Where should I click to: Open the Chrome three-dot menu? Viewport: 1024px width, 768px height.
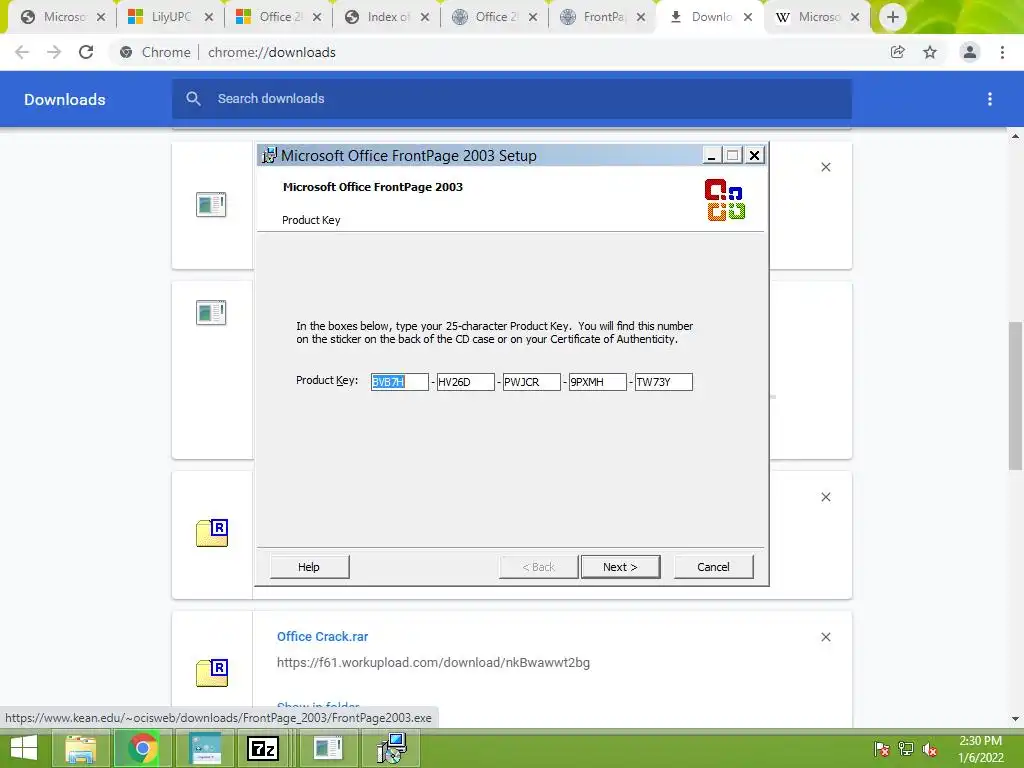1002,52
